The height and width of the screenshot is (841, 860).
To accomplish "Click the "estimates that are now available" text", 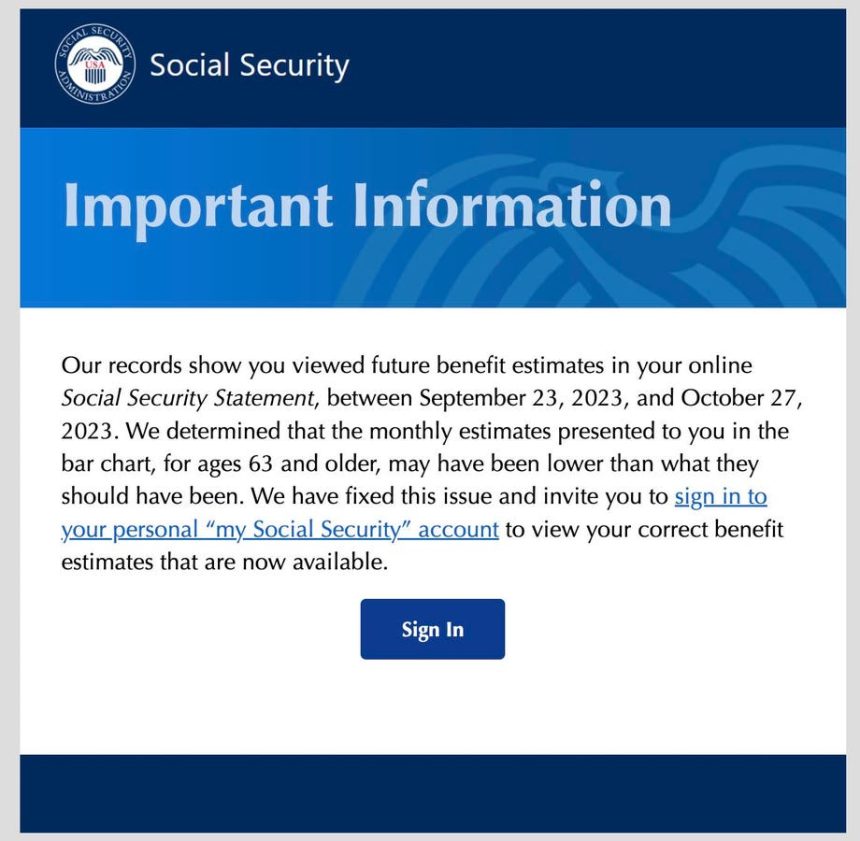I will click(223, 562).
